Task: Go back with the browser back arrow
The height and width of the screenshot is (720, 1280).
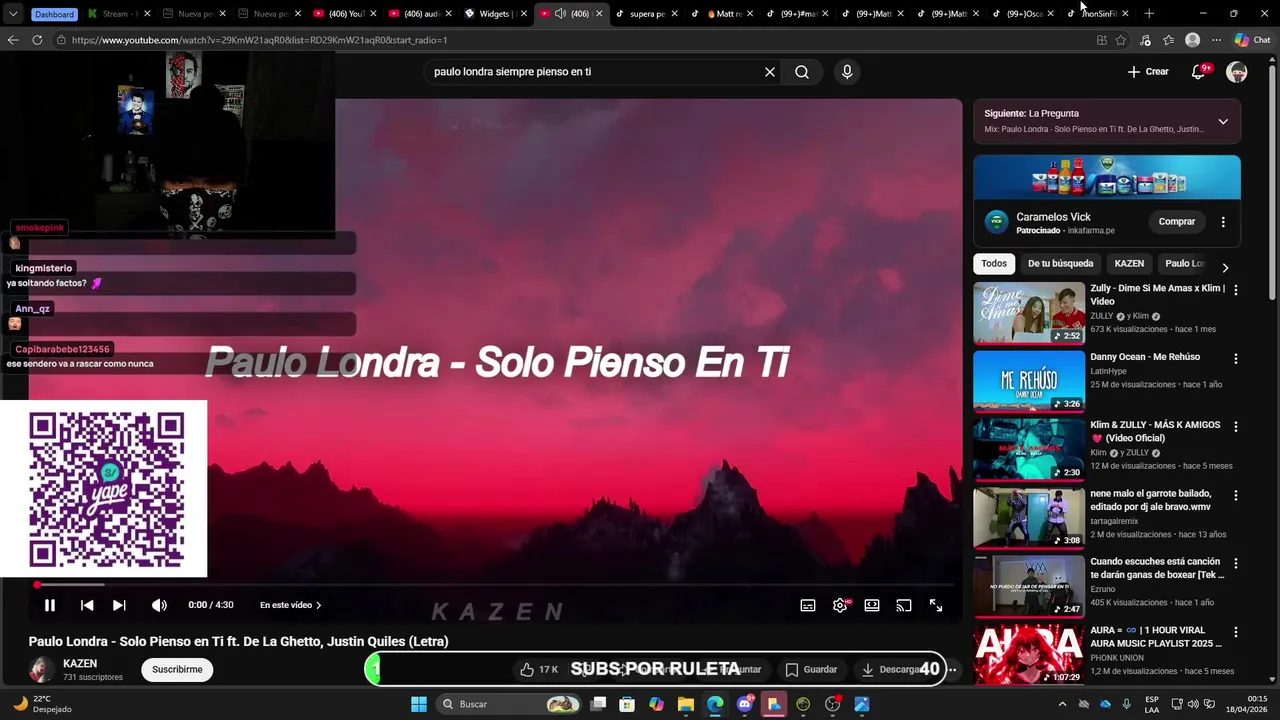Action: (13, 40)
